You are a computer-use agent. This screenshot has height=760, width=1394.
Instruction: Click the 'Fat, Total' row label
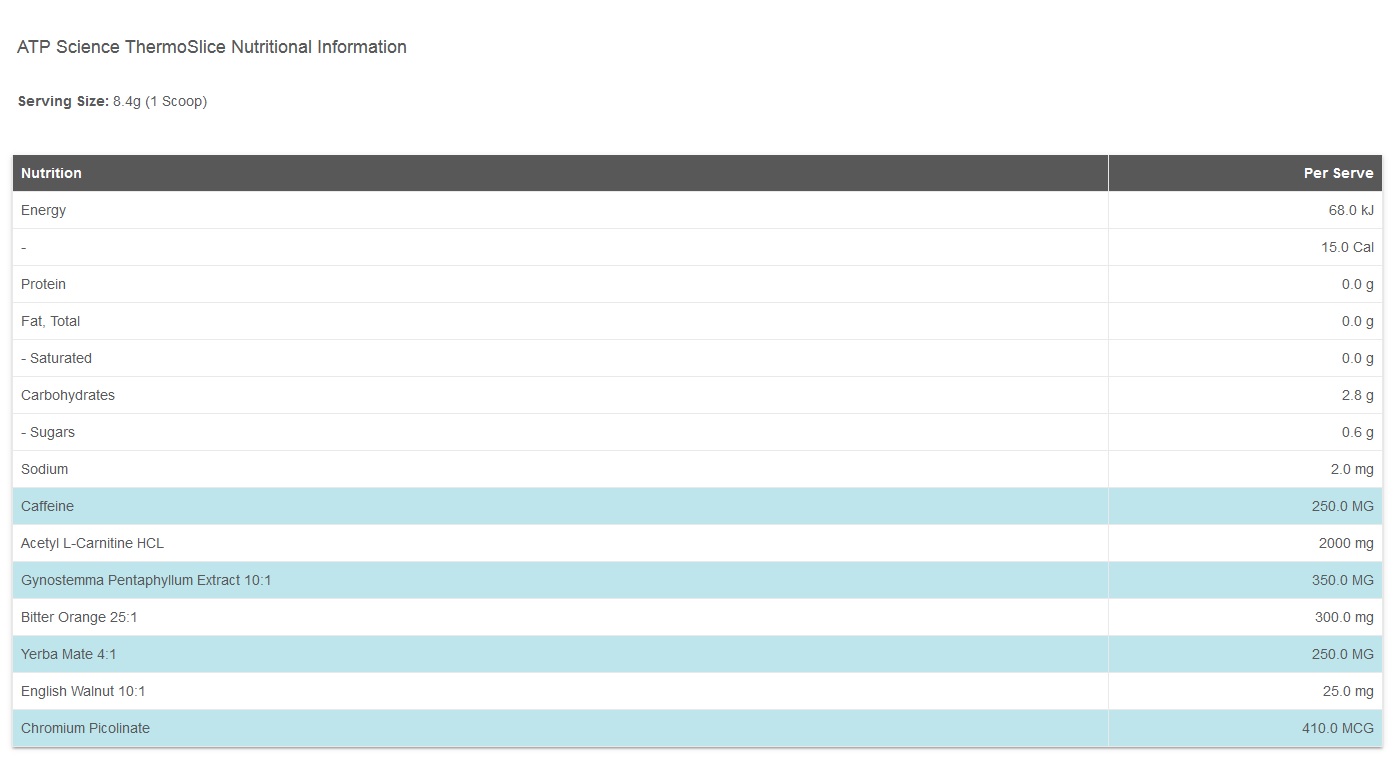[x=50, y=321]
